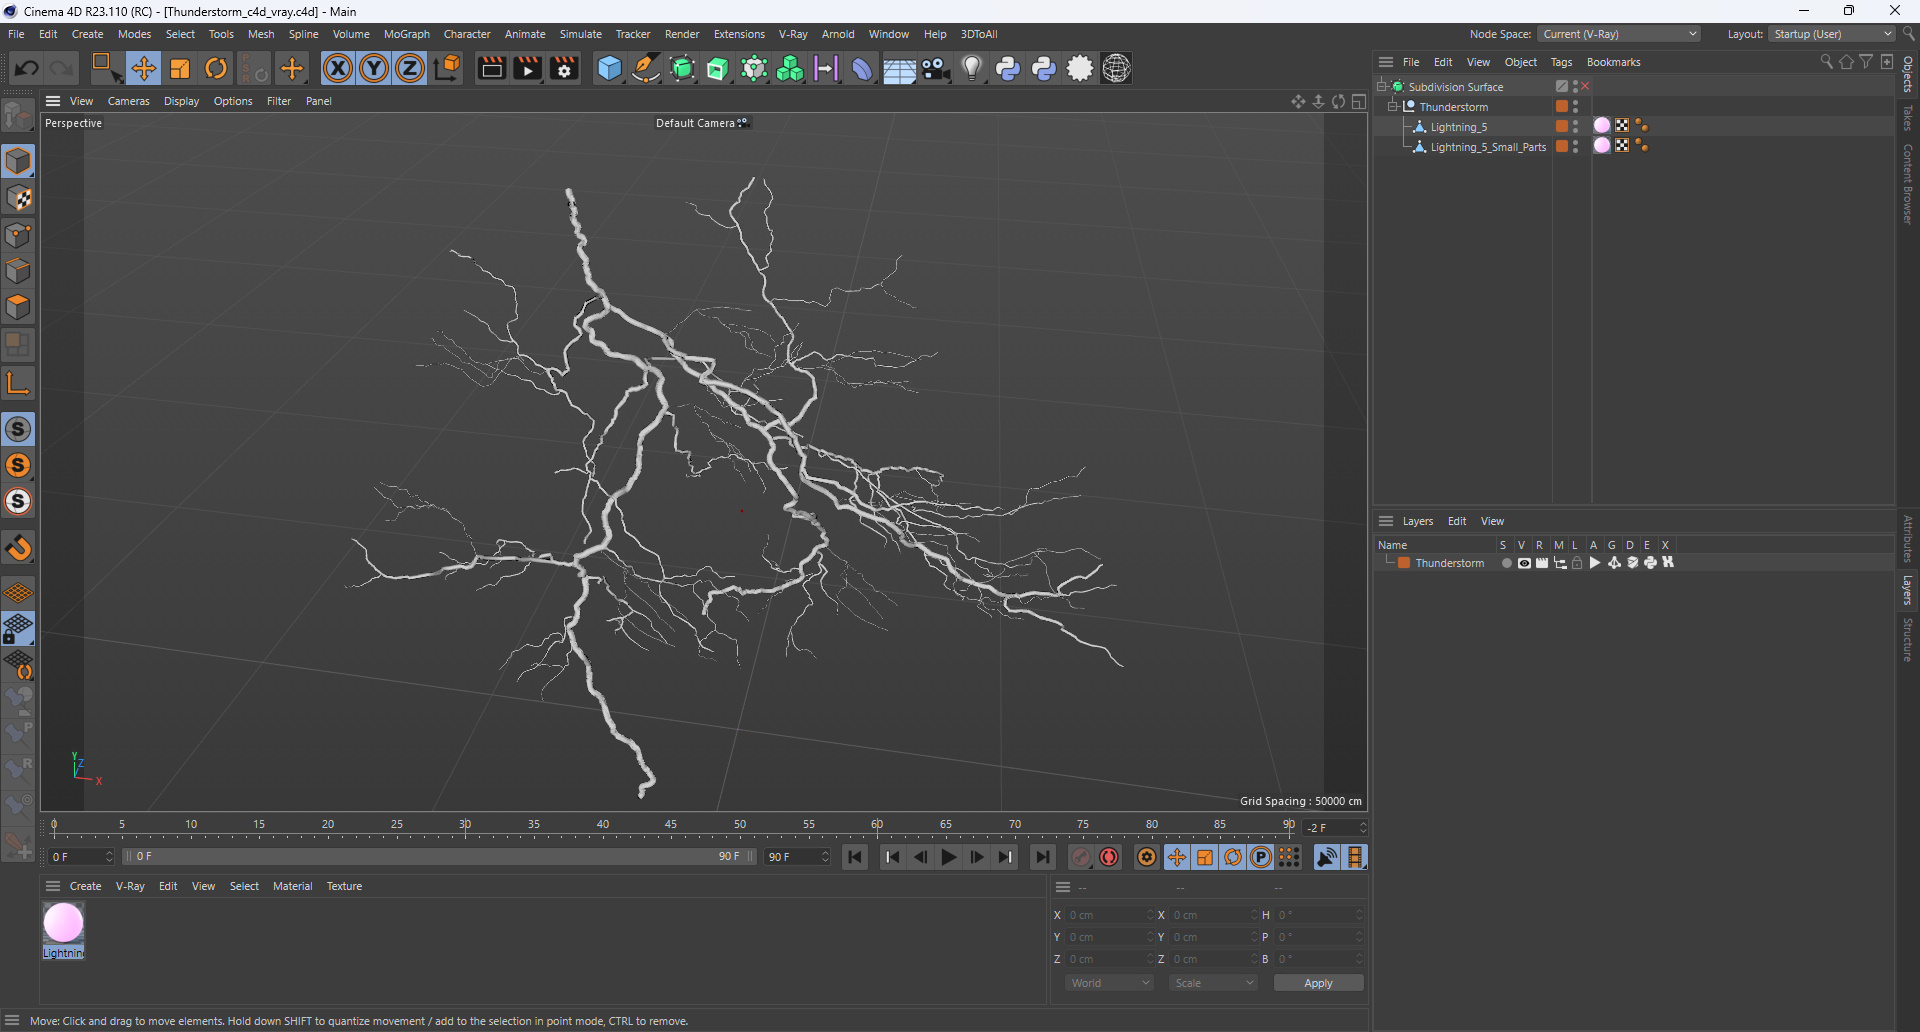Switch to Make Editable mode icon
The image size is (1920, 1032).
pos(18,116)
